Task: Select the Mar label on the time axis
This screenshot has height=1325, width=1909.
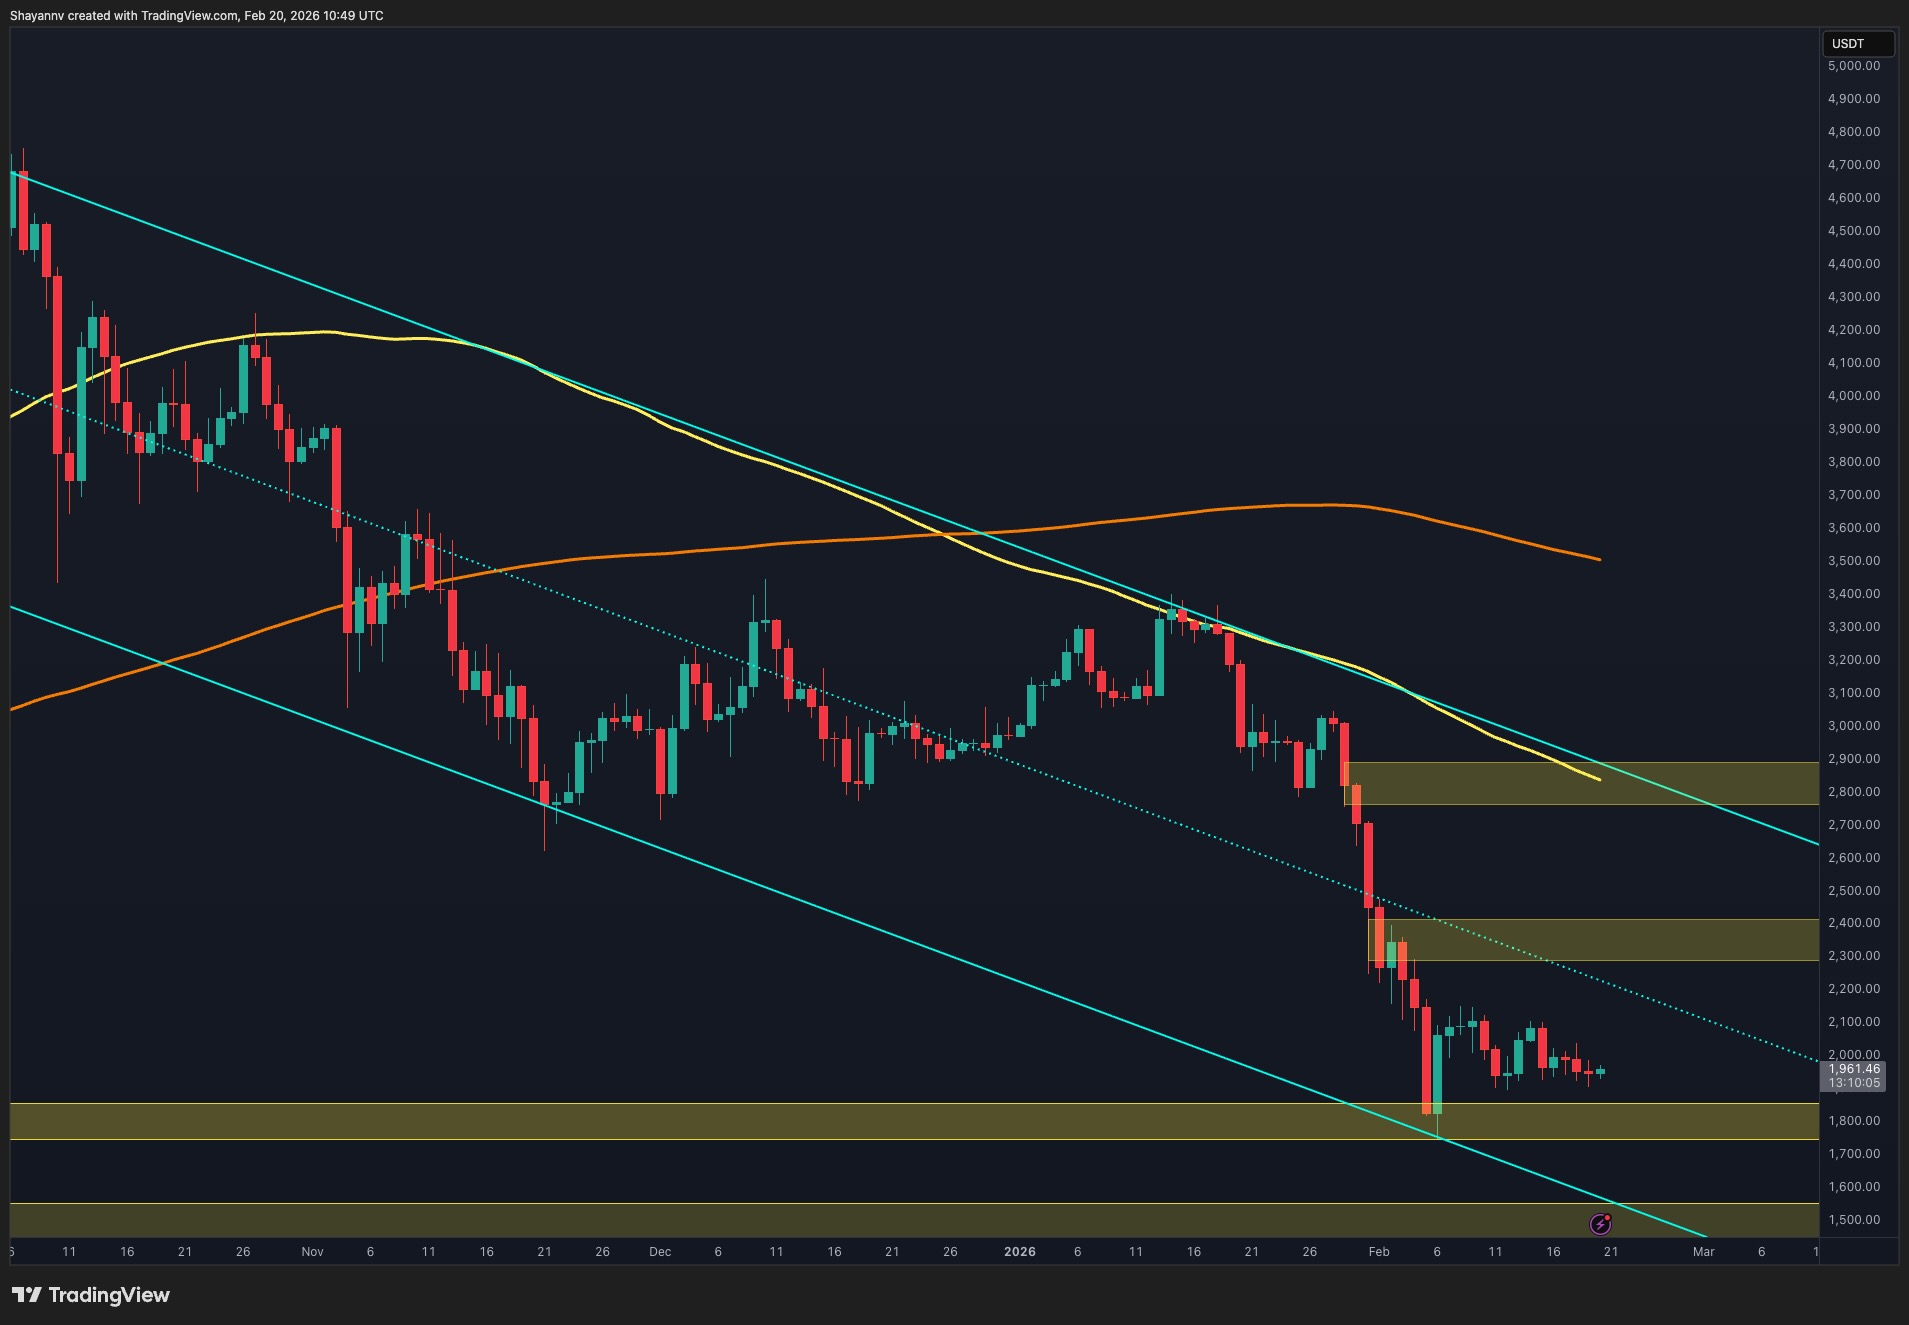Action: tap(1702, 1251)
